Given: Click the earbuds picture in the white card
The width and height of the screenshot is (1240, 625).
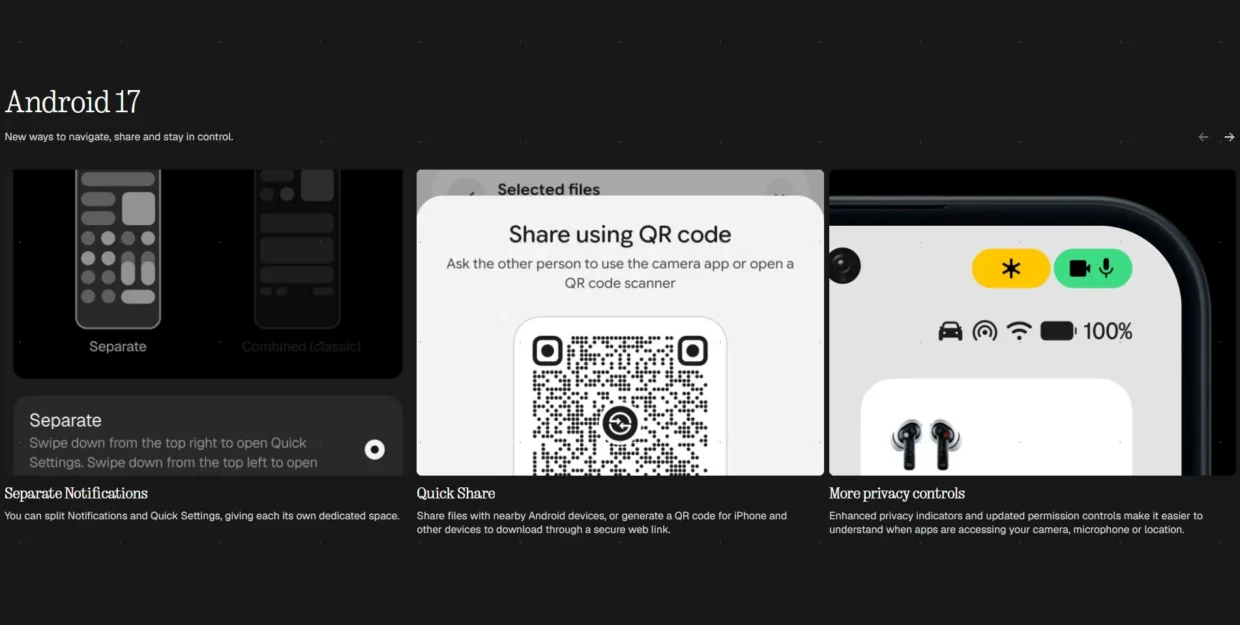Looking at the screenshot, I should coord(925,444).
